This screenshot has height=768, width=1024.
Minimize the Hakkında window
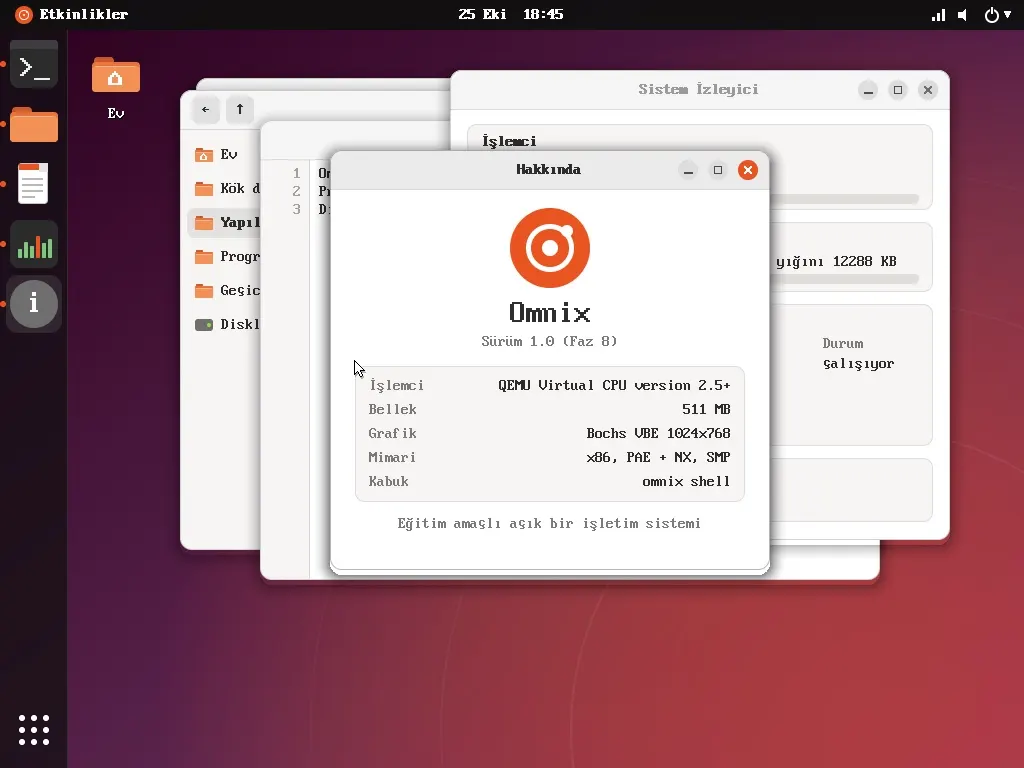pyautogui.click(x=688, y=170)
